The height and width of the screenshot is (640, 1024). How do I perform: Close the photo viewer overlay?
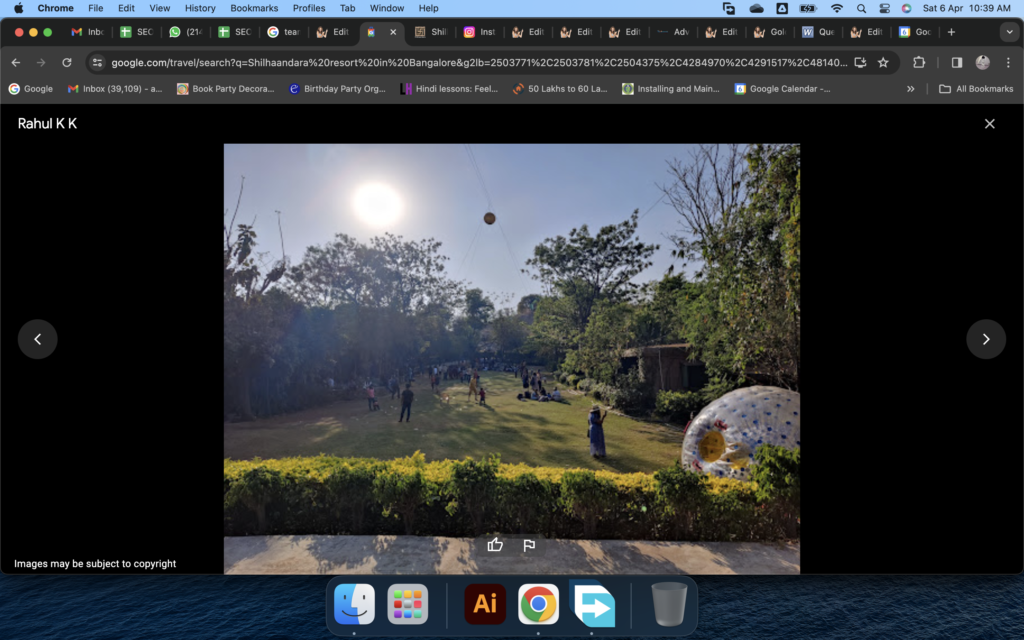click(x=989, y=124)
